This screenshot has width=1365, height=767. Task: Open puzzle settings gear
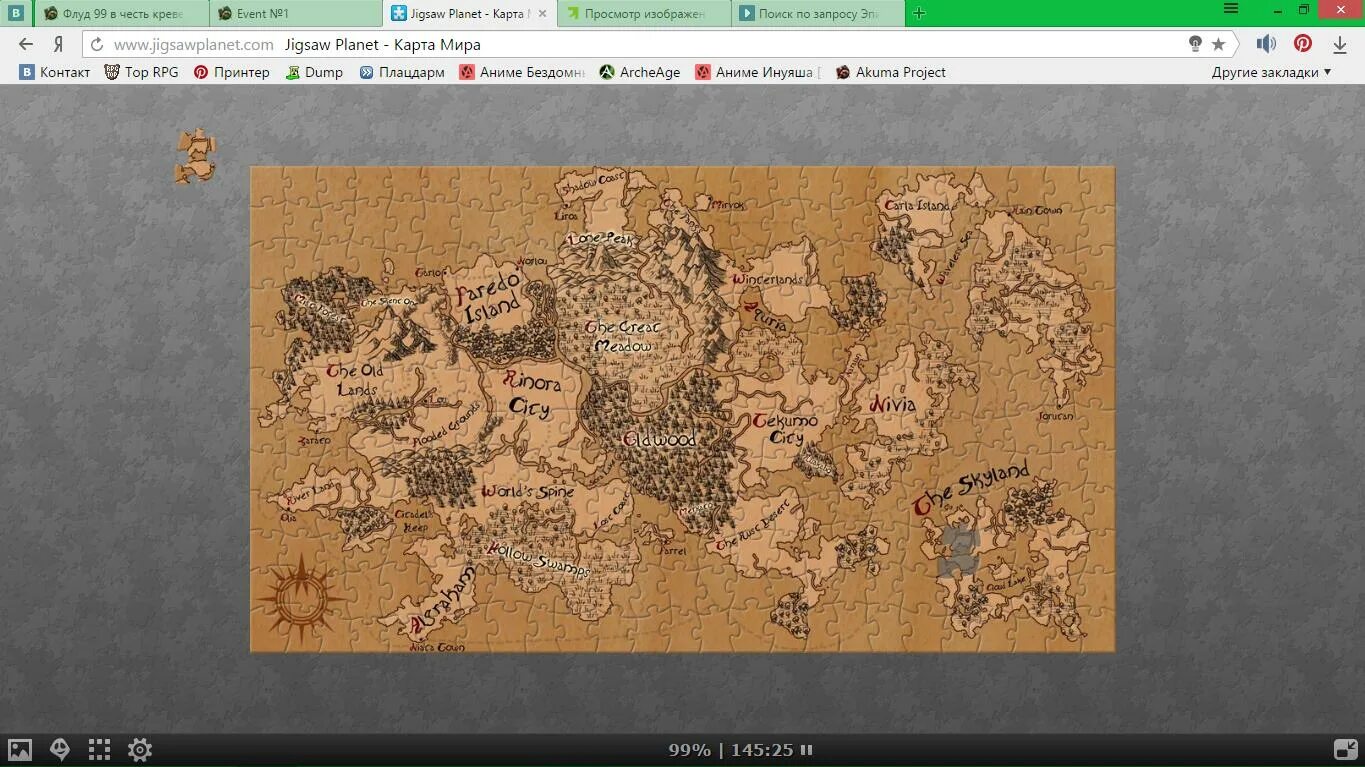pyautogui.click(x=140, y=749)
